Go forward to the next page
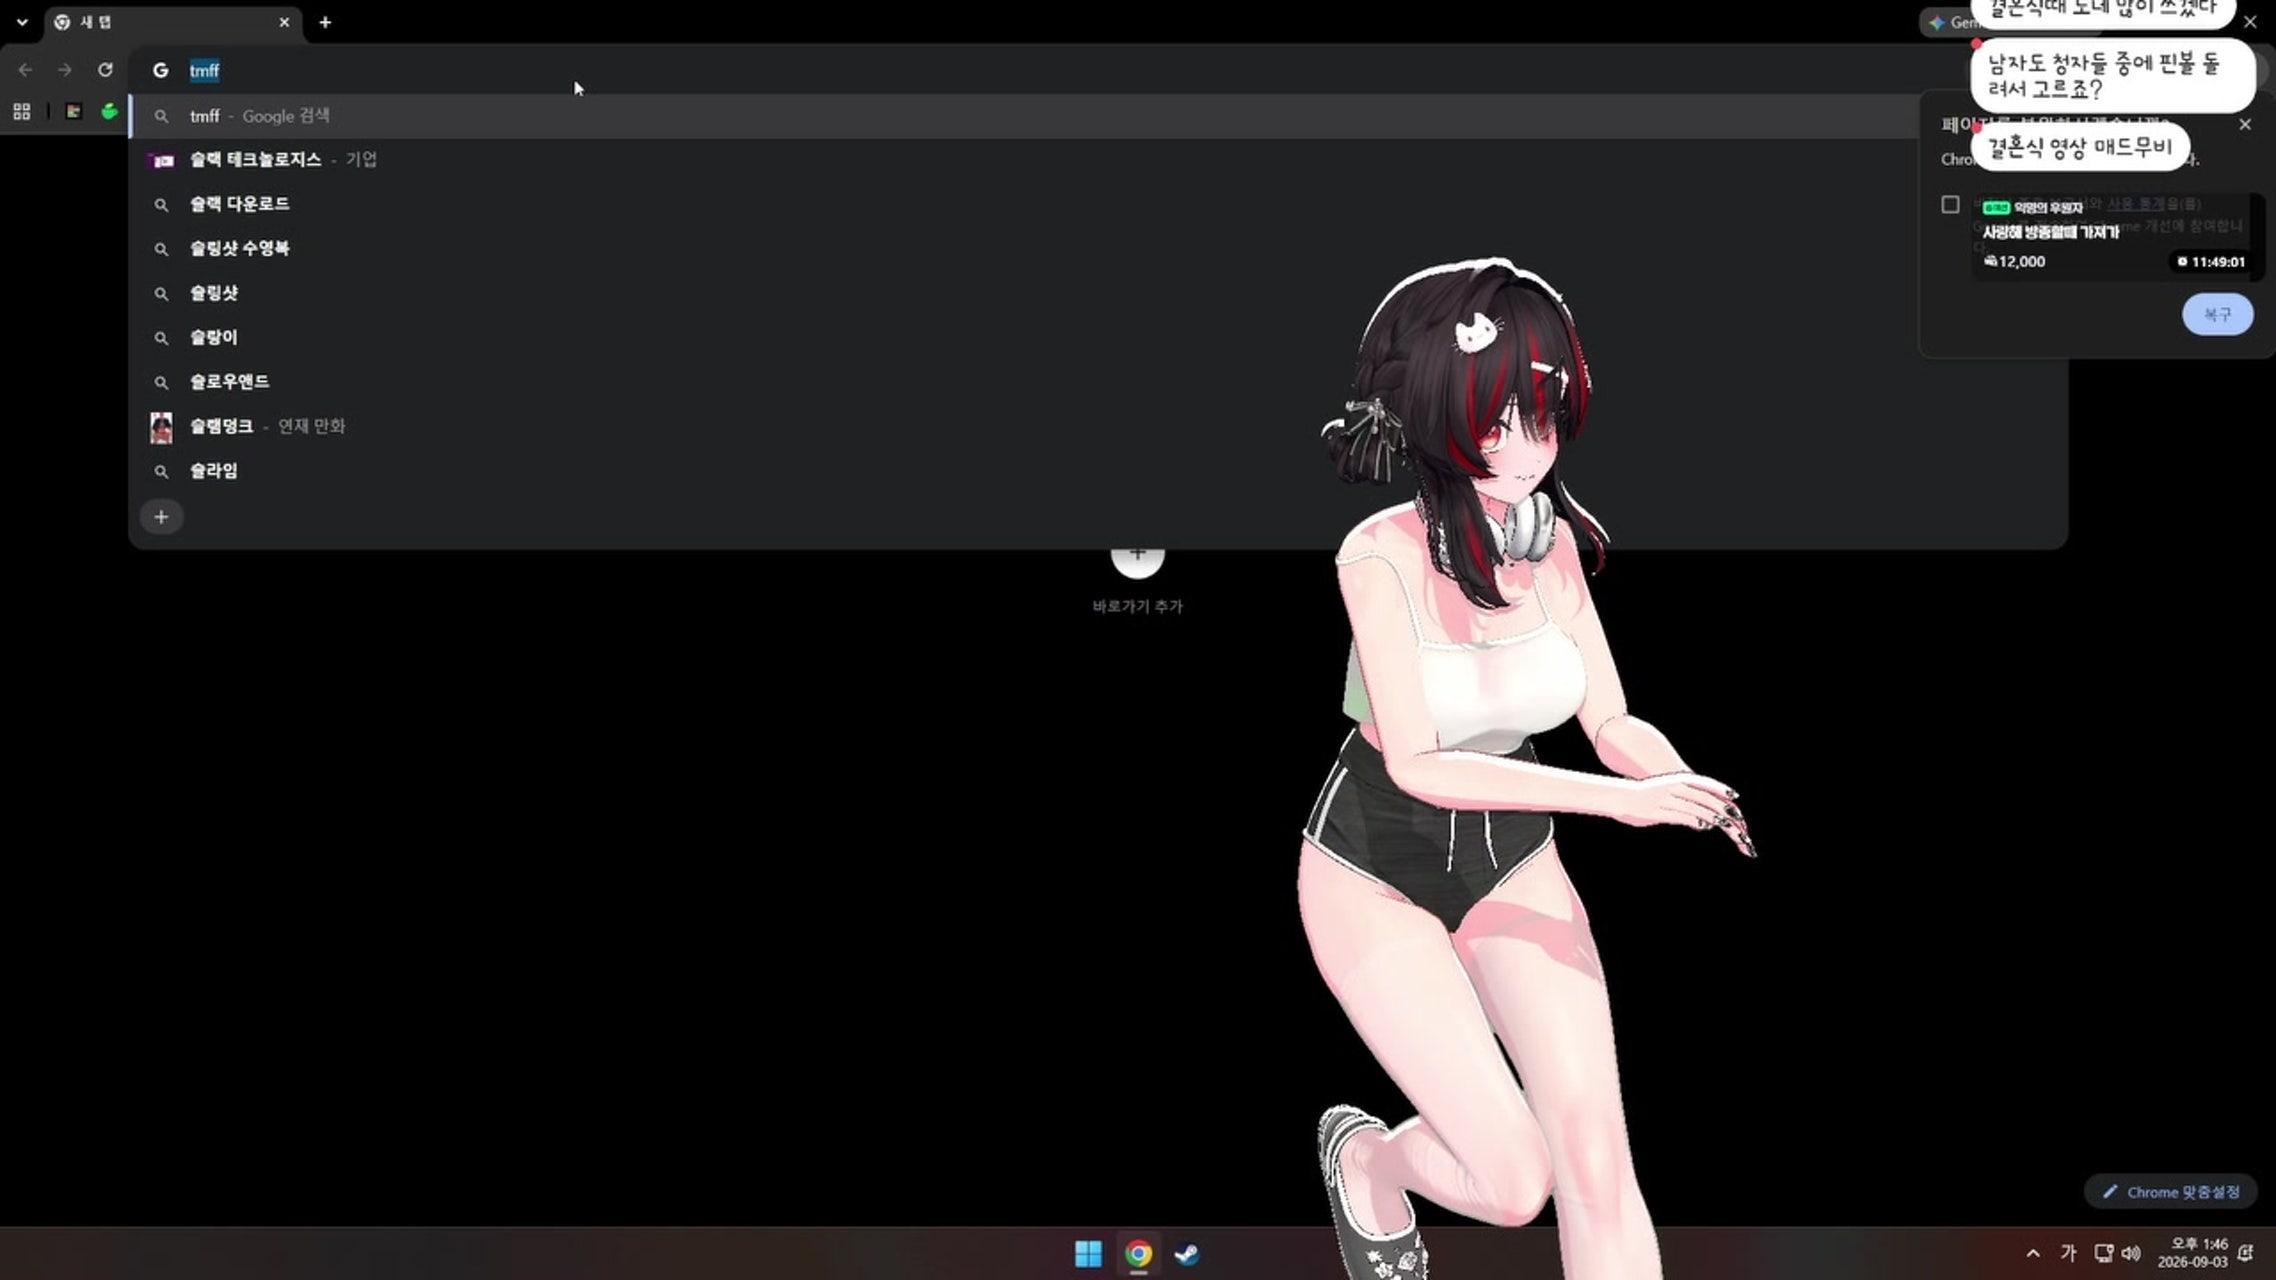The height and width of the screenshot is (1280, 2276). pyautogui.click(x=65, y=70)
